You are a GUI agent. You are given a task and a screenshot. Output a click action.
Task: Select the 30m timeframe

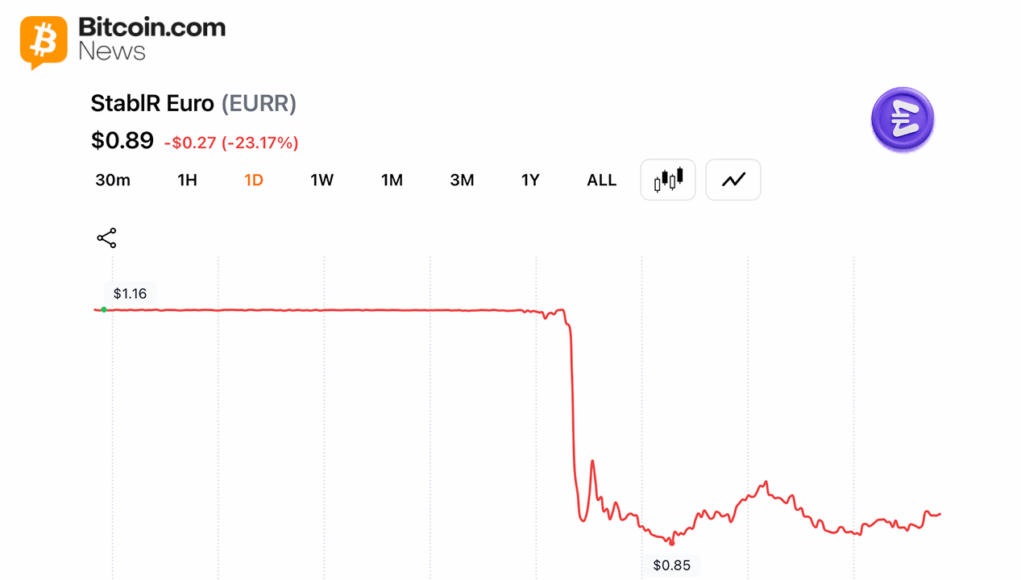[x=113, y=180]
